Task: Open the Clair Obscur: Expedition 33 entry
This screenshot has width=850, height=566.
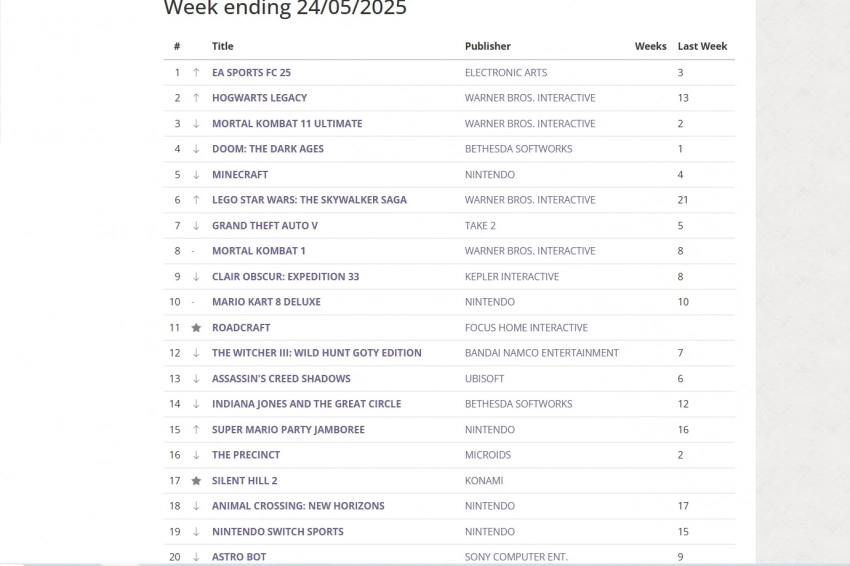Action: tap(285, 277)
